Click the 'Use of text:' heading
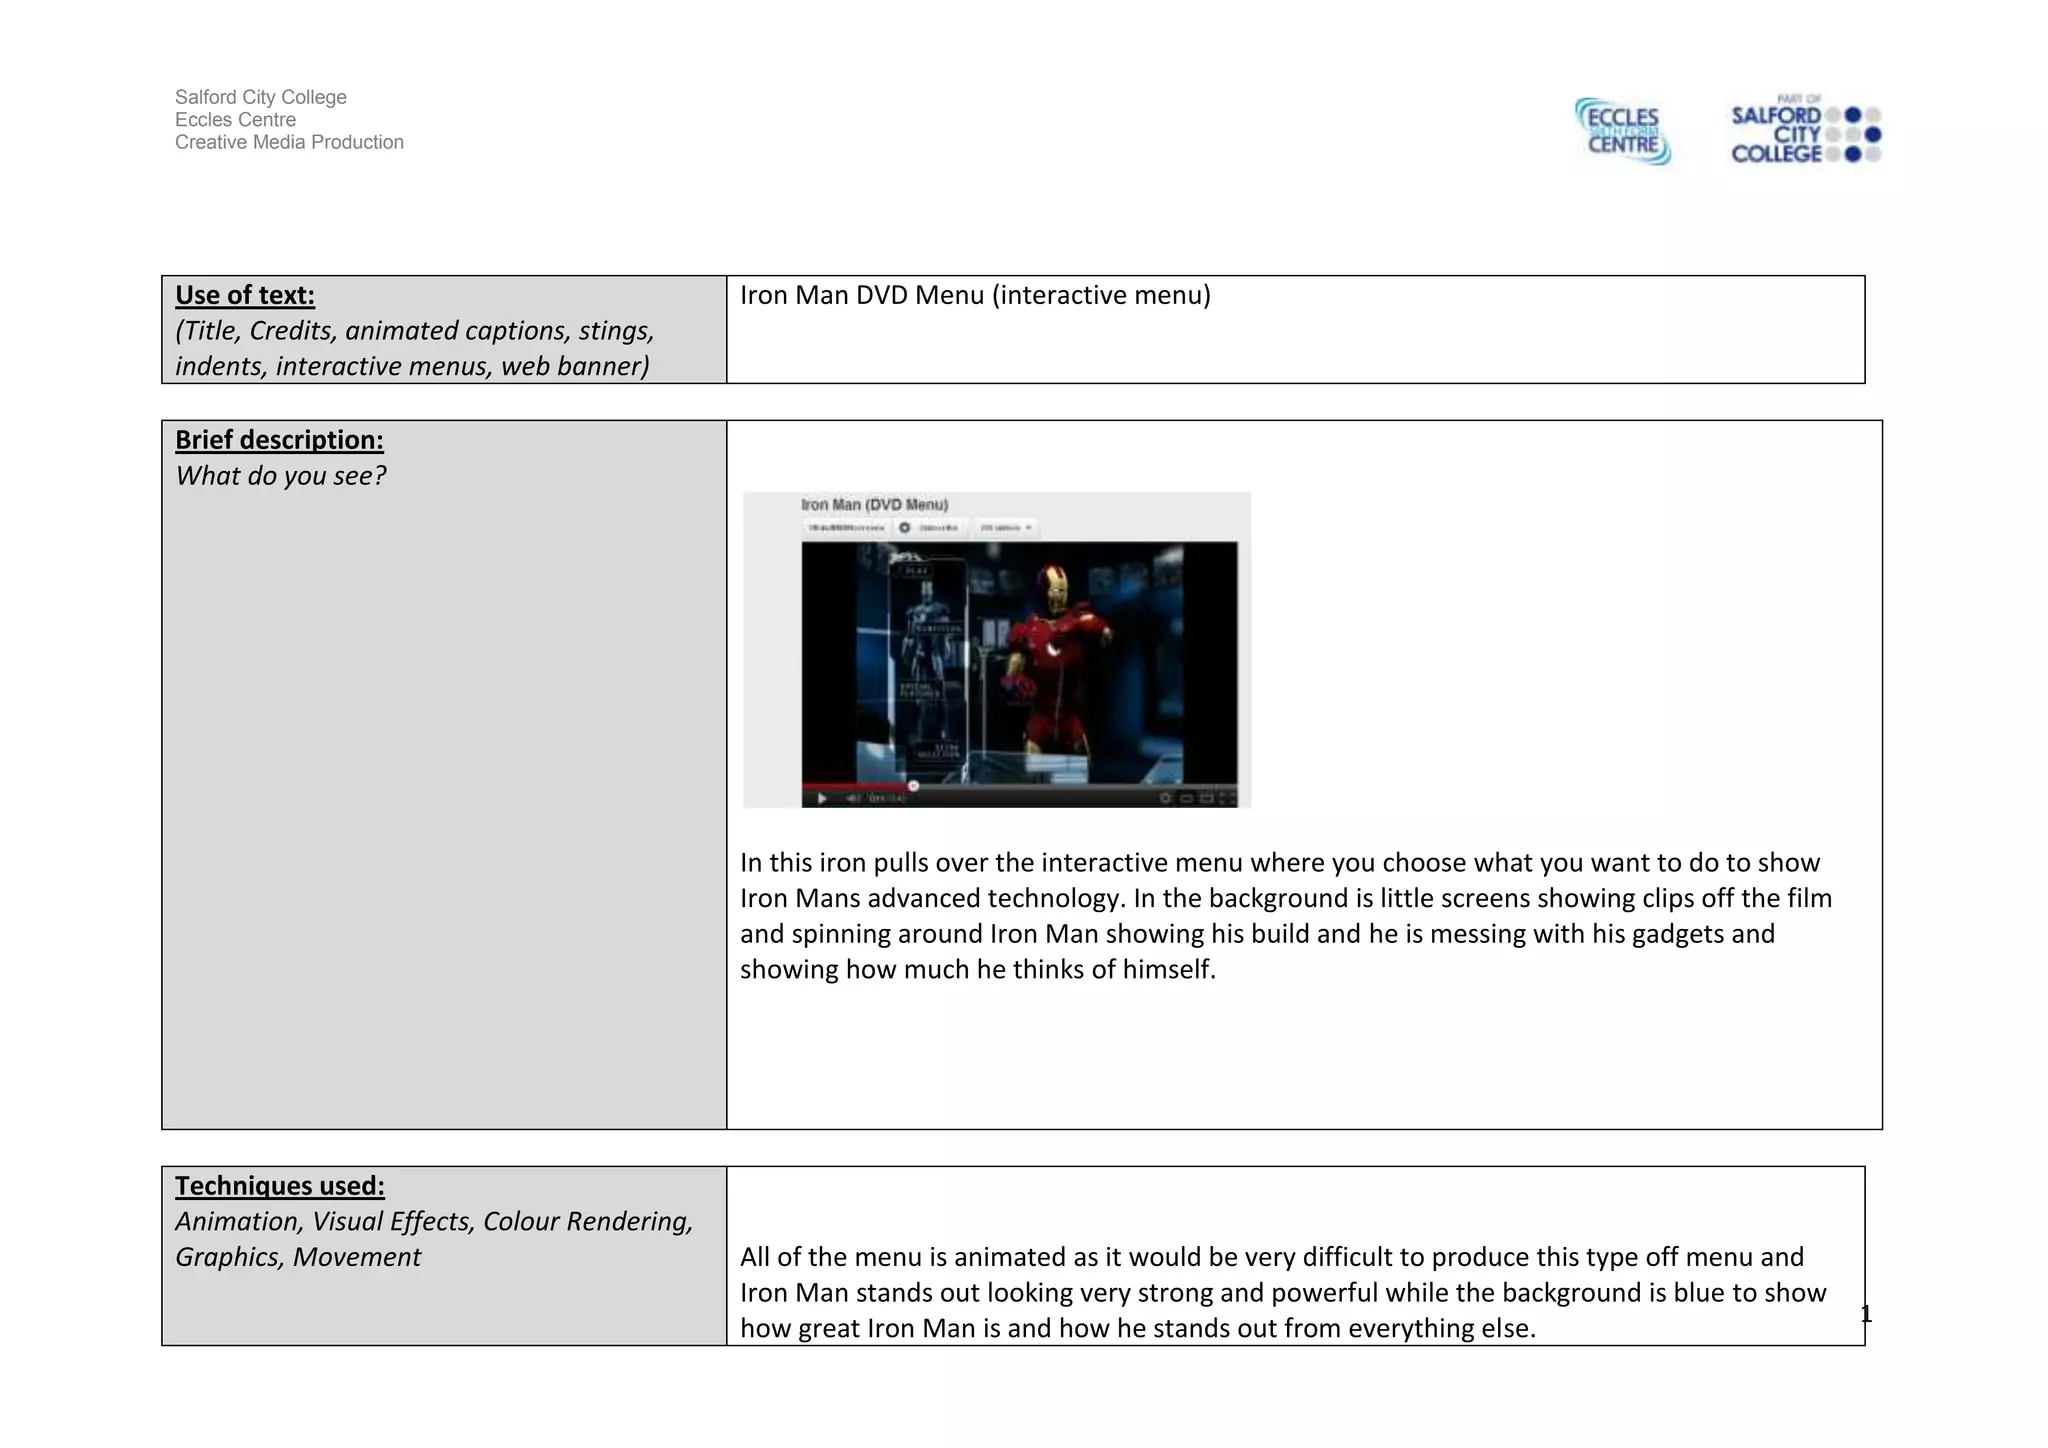 coord(245,295)
